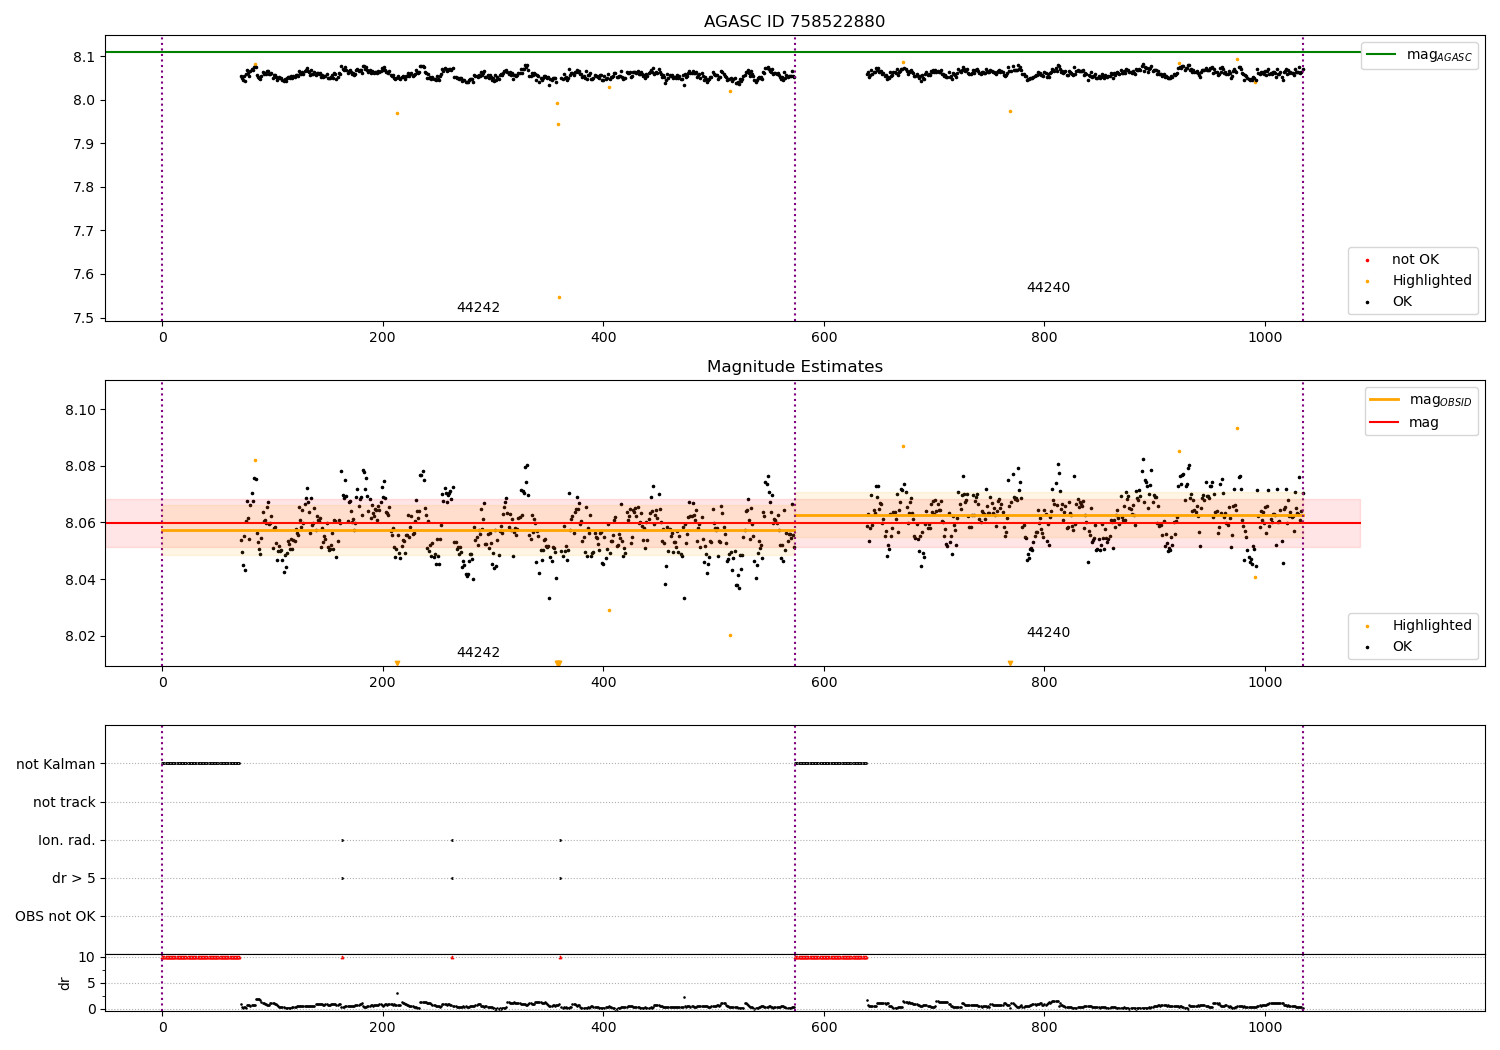Click x-axis tick 1000 under top plot
This screenshot has height=1050, width=1500.
point(1265,338)
